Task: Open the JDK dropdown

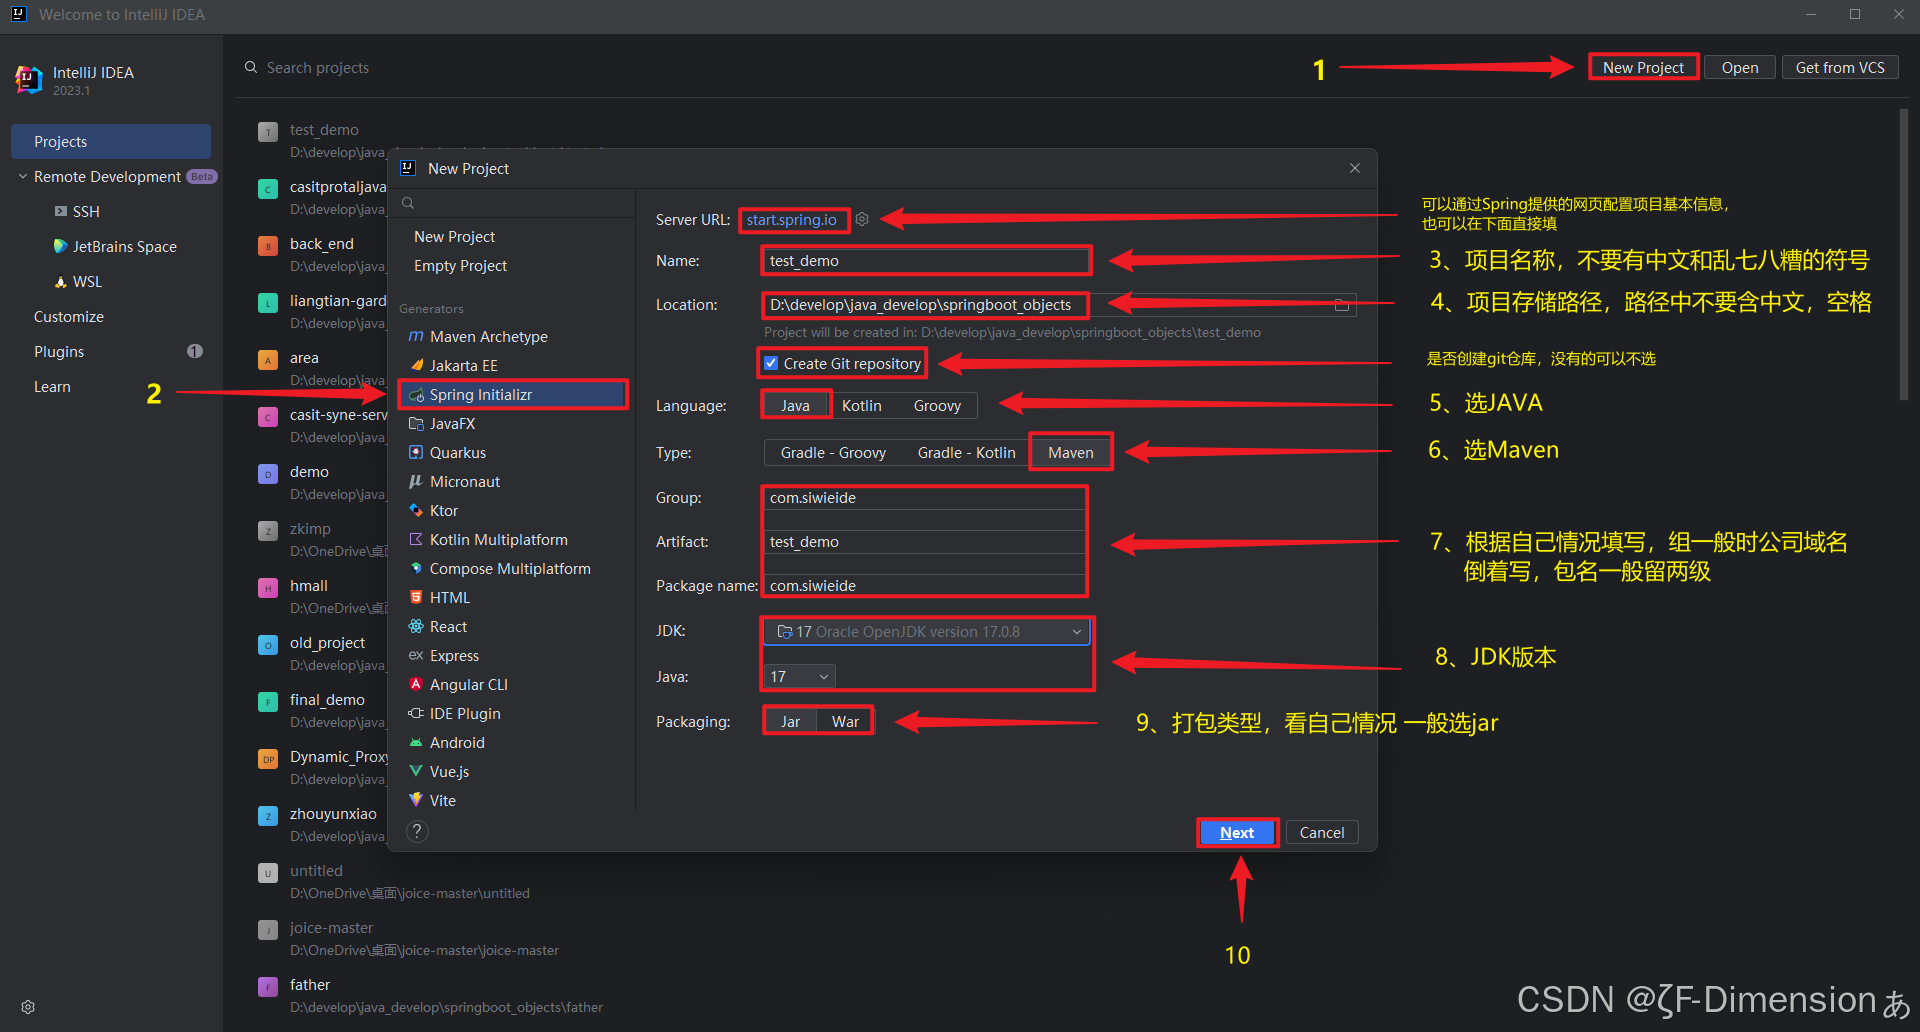Action: point(926,632)
